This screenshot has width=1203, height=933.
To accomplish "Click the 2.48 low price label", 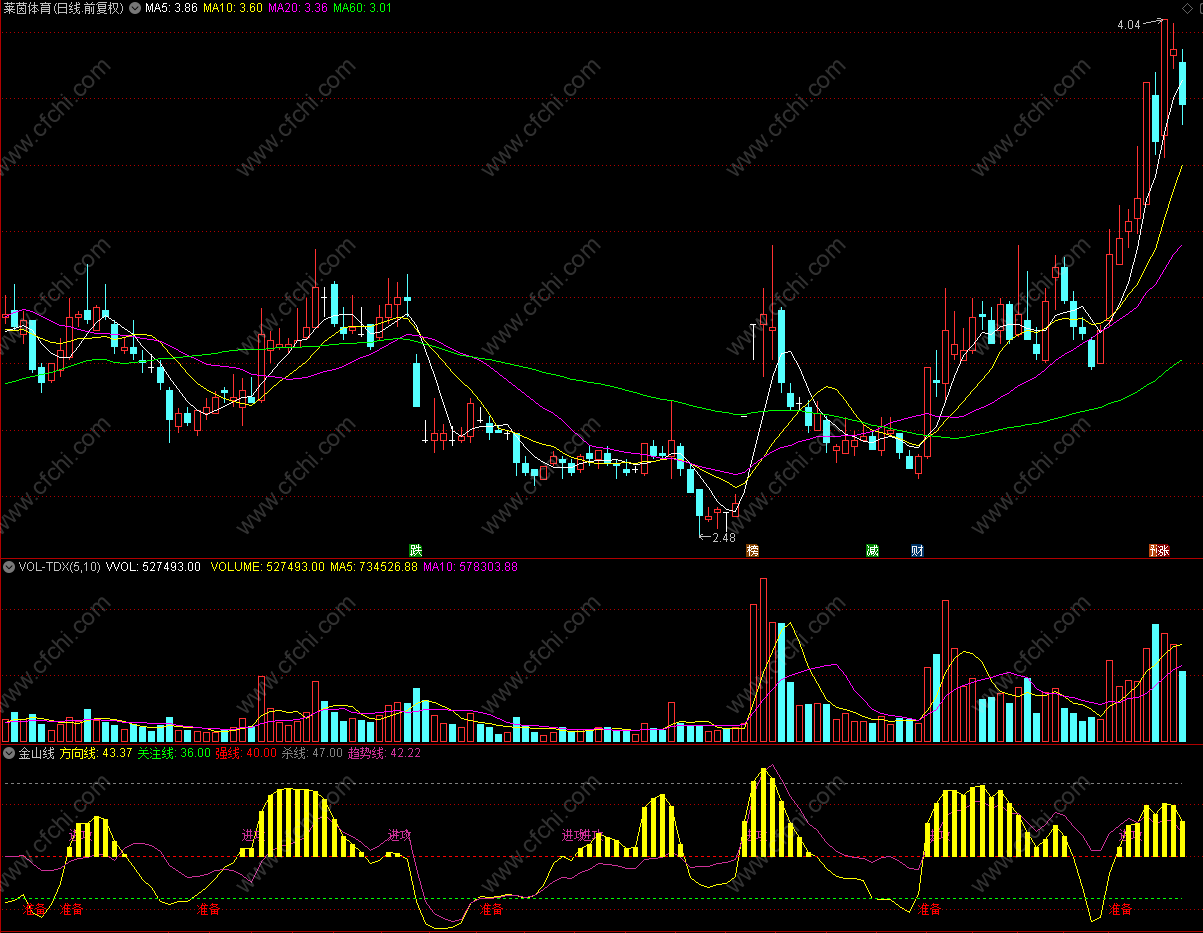I will pos(723,537).
